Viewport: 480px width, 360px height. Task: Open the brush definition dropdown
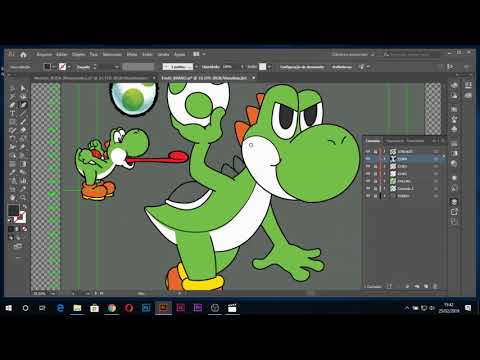coord(196,67)
